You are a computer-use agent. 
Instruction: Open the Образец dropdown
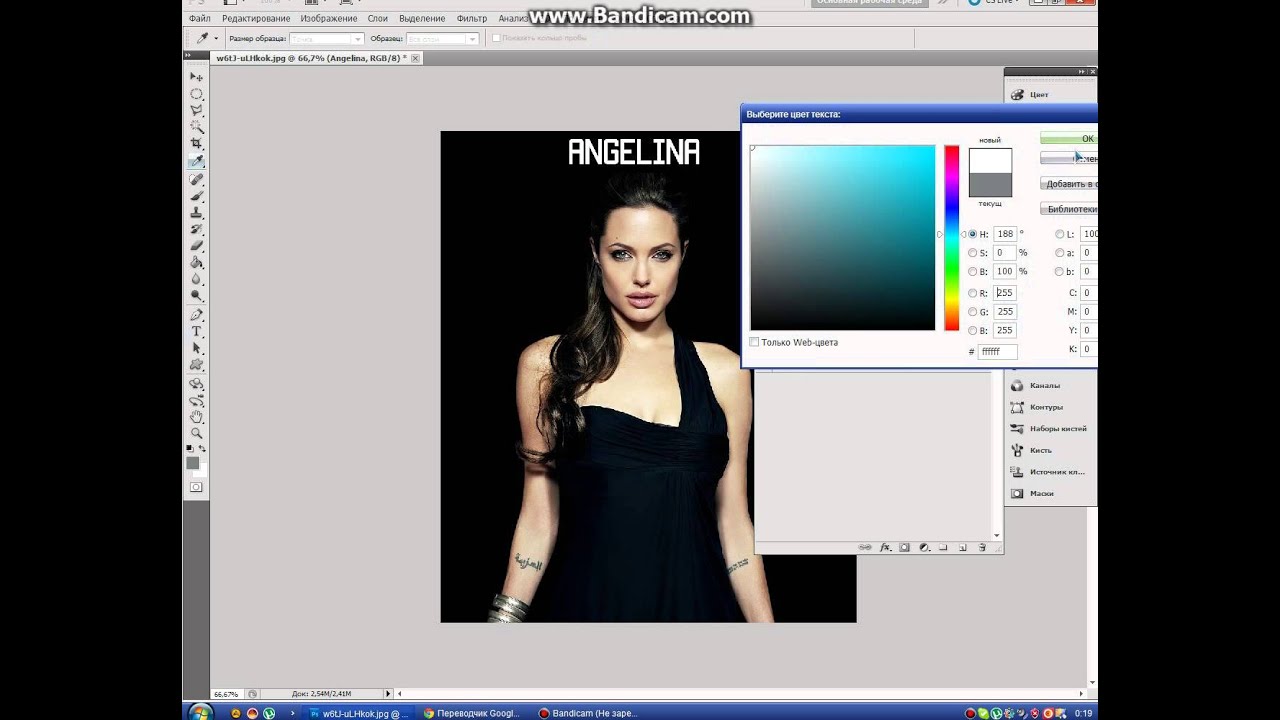tap(442, 38)
